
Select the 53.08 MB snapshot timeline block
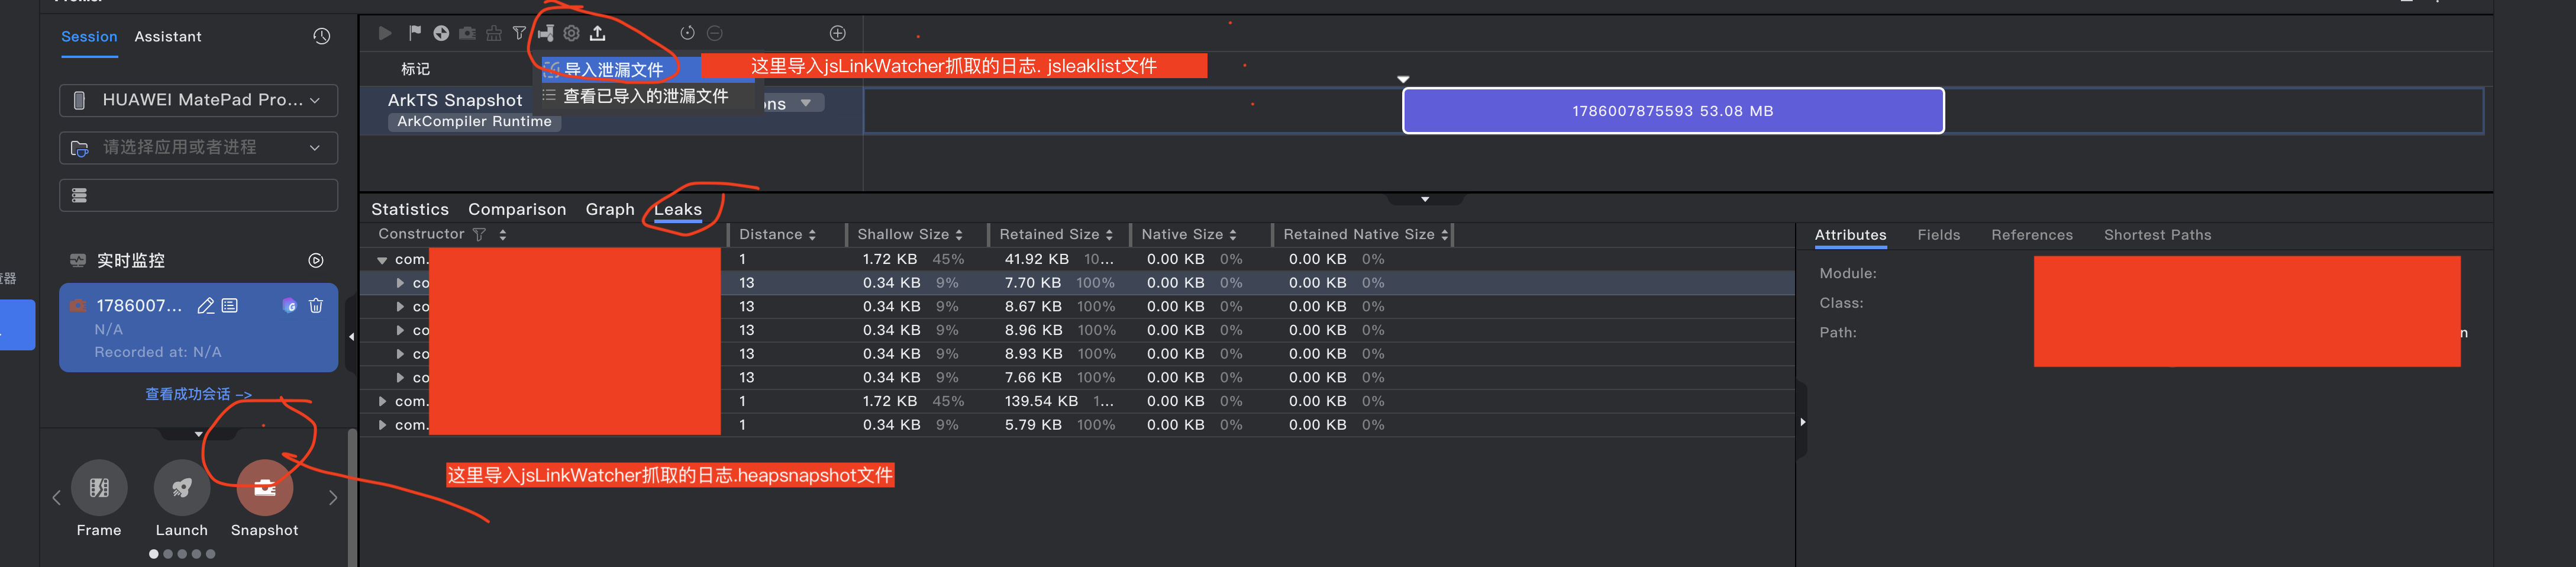[x=1673, y=111]
